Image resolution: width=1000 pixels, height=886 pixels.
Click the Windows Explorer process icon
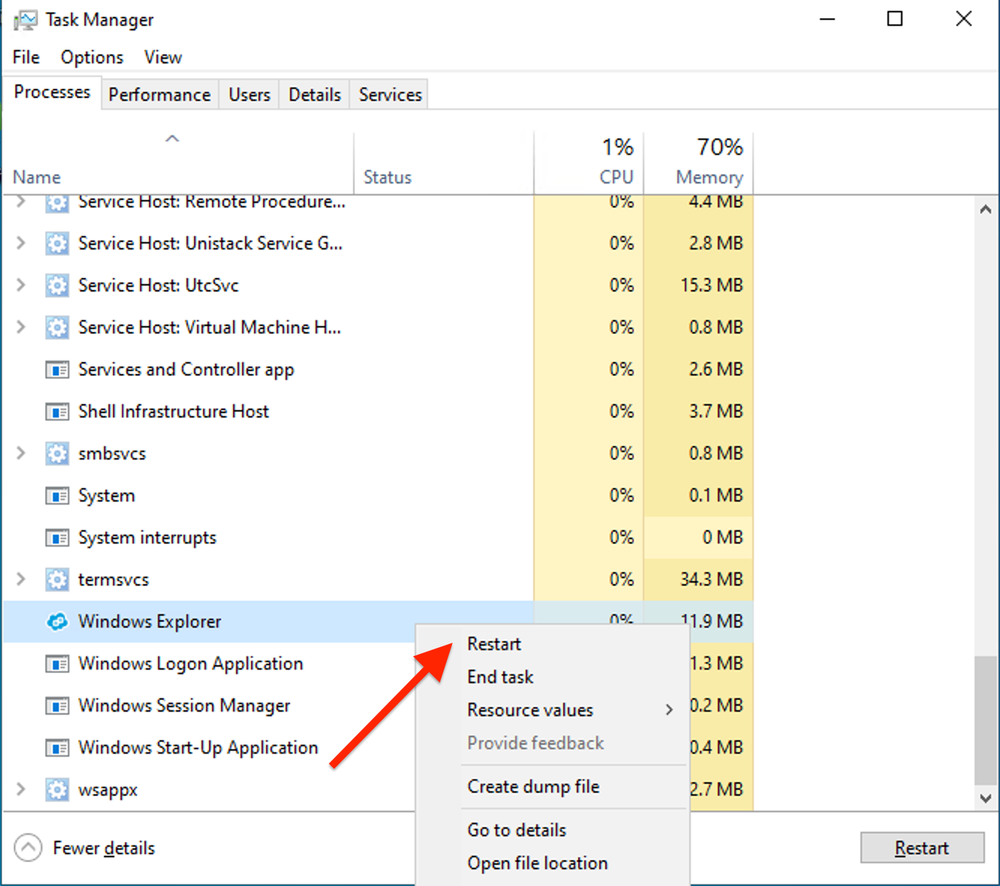(x=57, y=621)
